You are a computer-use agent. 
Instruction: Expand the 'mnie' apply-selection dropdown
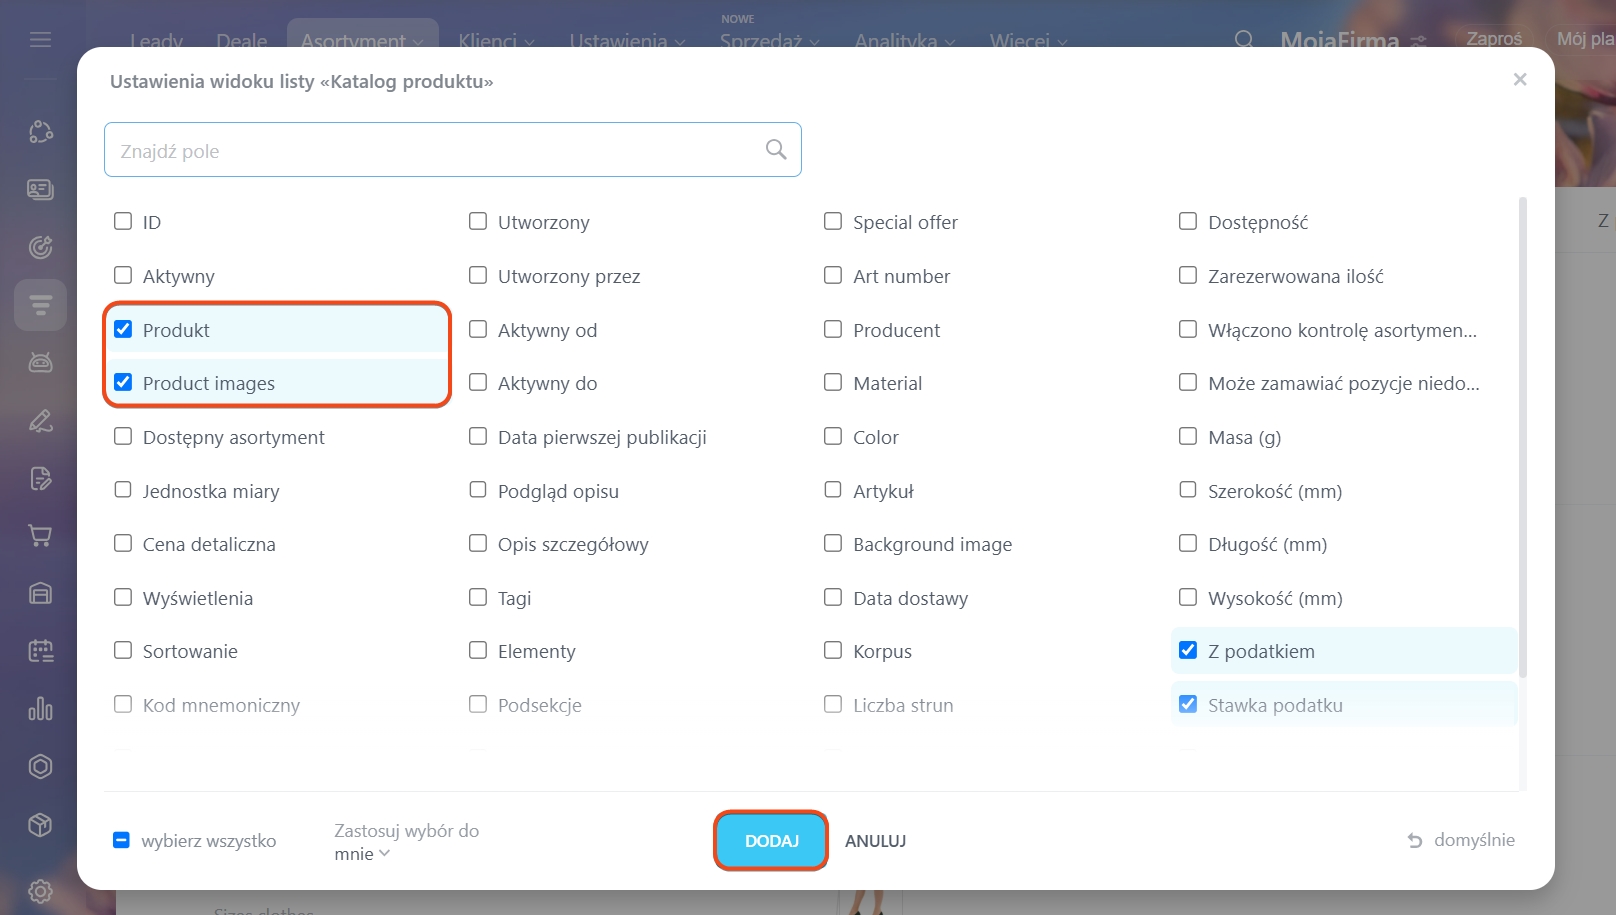(x=362, y=854)
